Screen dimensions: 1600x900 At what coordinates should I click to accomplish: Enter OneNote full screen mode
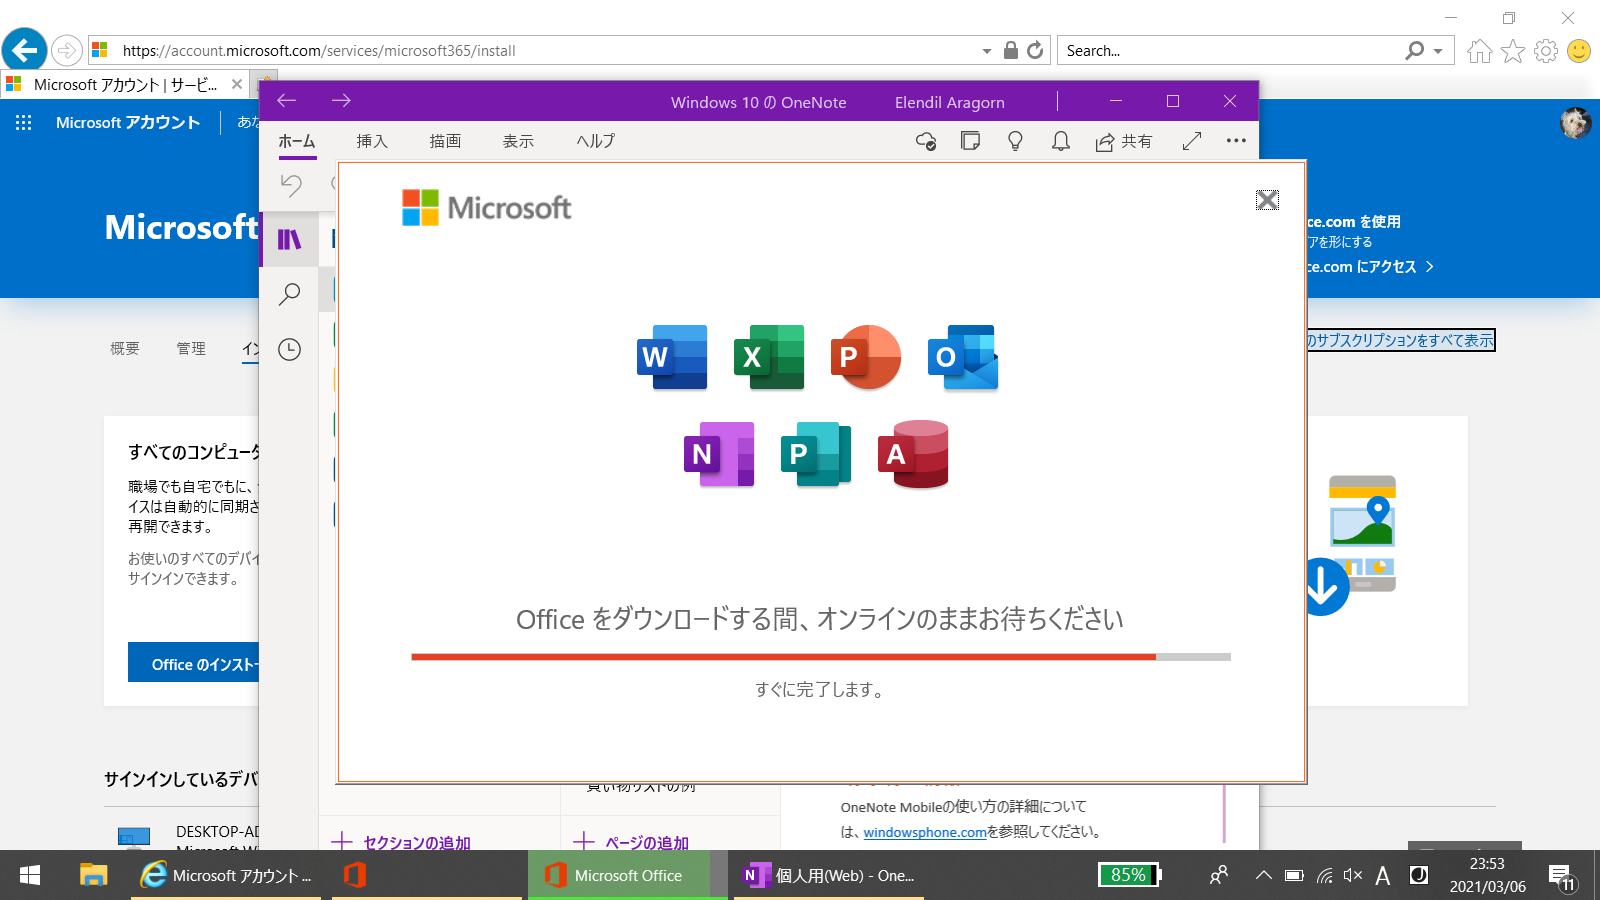point(1192,142)
